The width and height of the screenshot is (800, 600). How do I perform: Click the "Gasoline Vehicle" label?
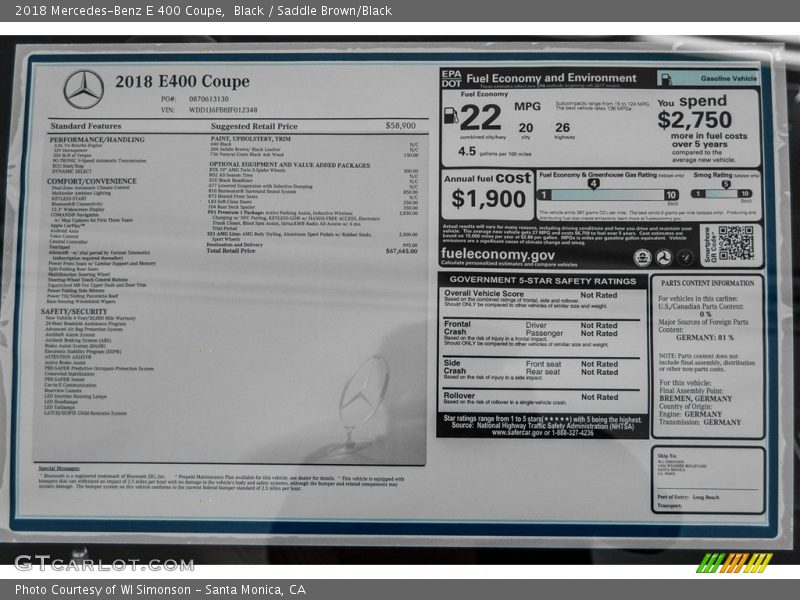click(x=729, y=79)
